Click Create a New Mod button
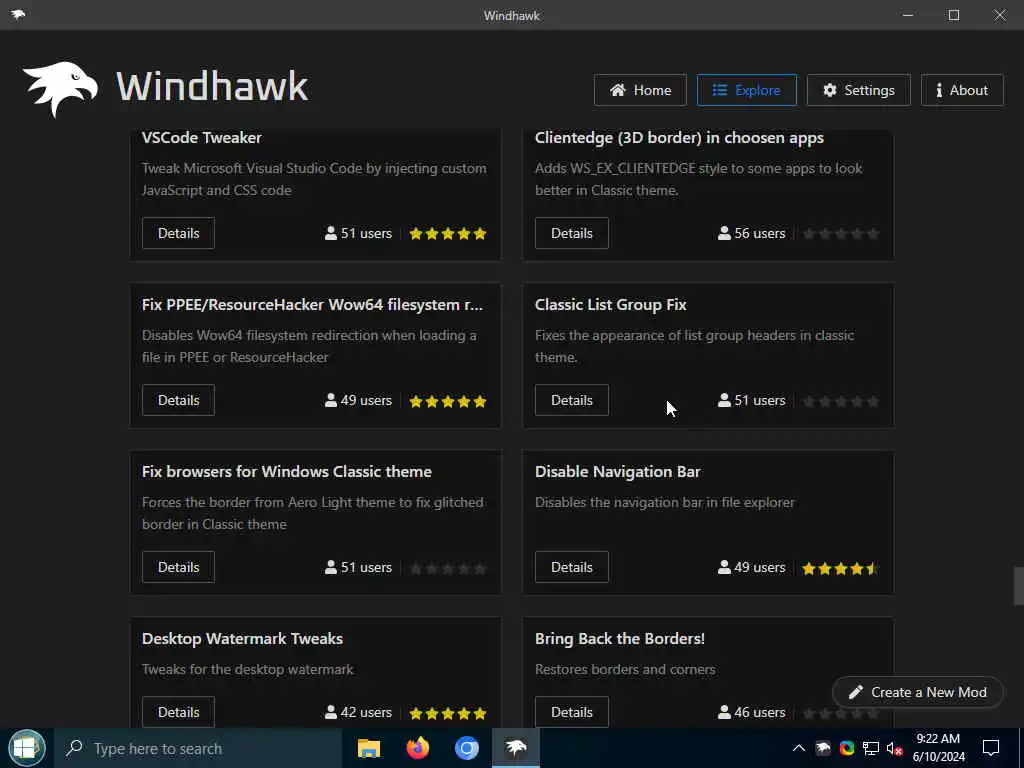 click(918, 692)
